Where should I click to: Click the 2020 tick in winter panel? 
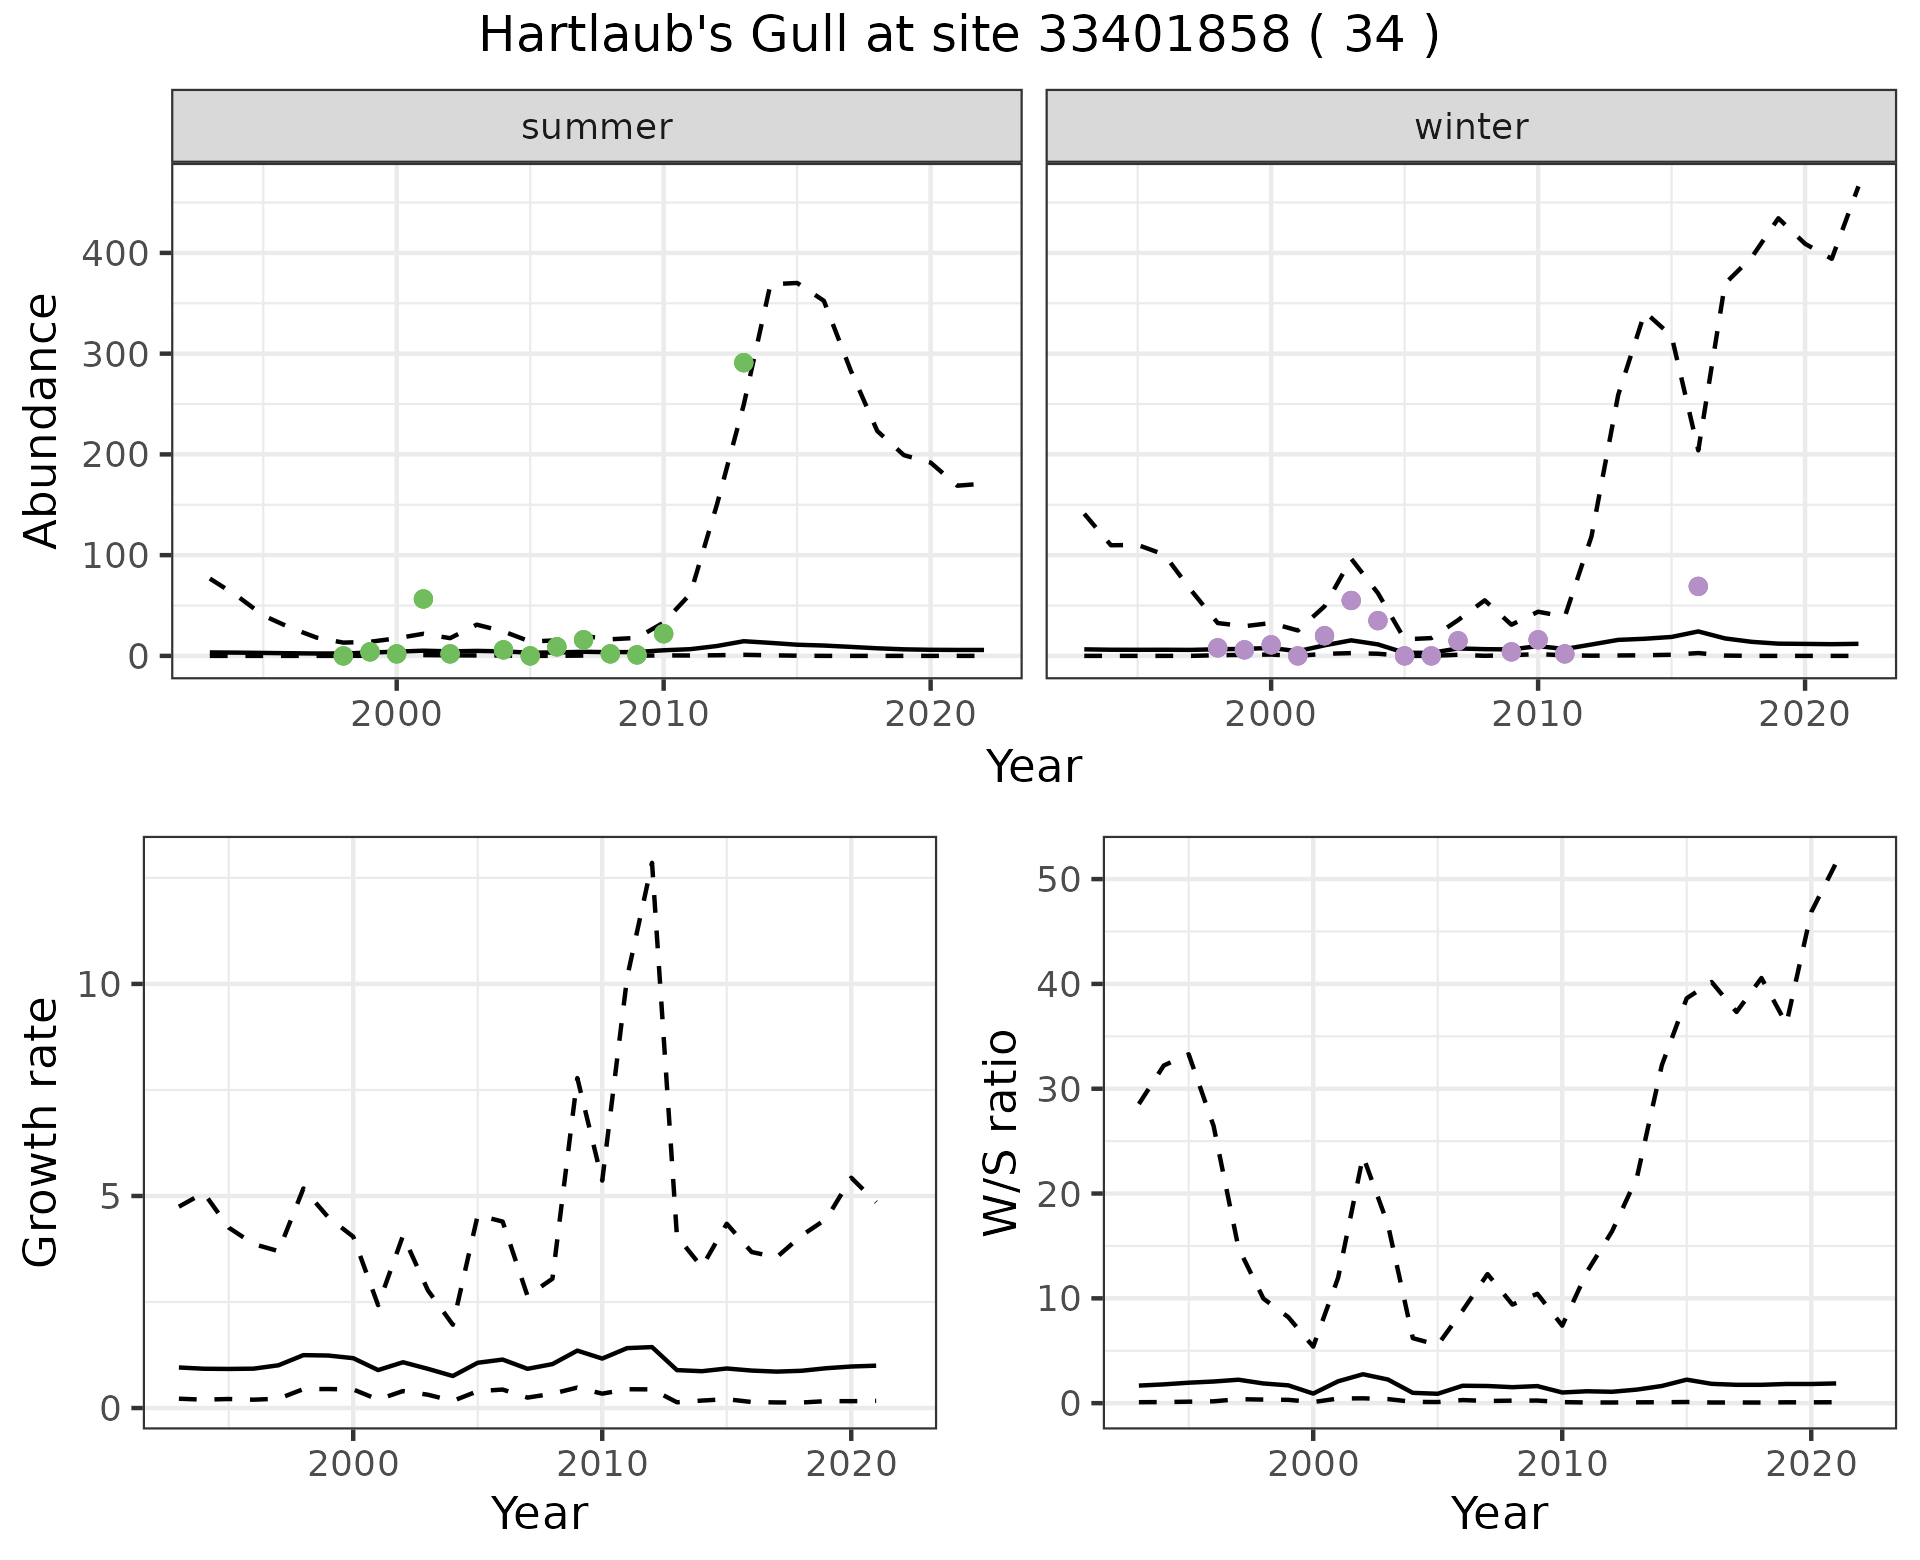(x=1804, y=714)
